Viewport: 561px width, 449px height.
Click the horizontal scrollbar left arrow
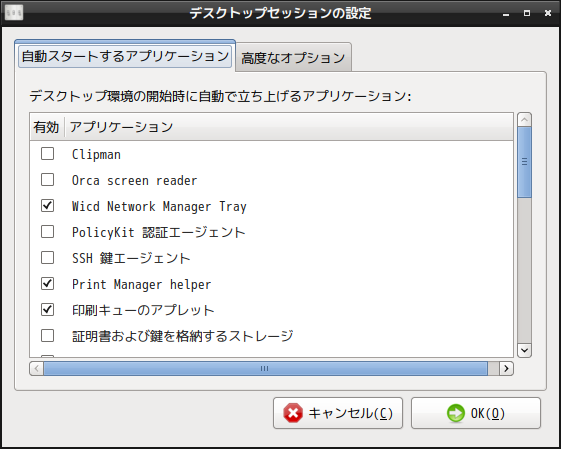tap(36, 369)
